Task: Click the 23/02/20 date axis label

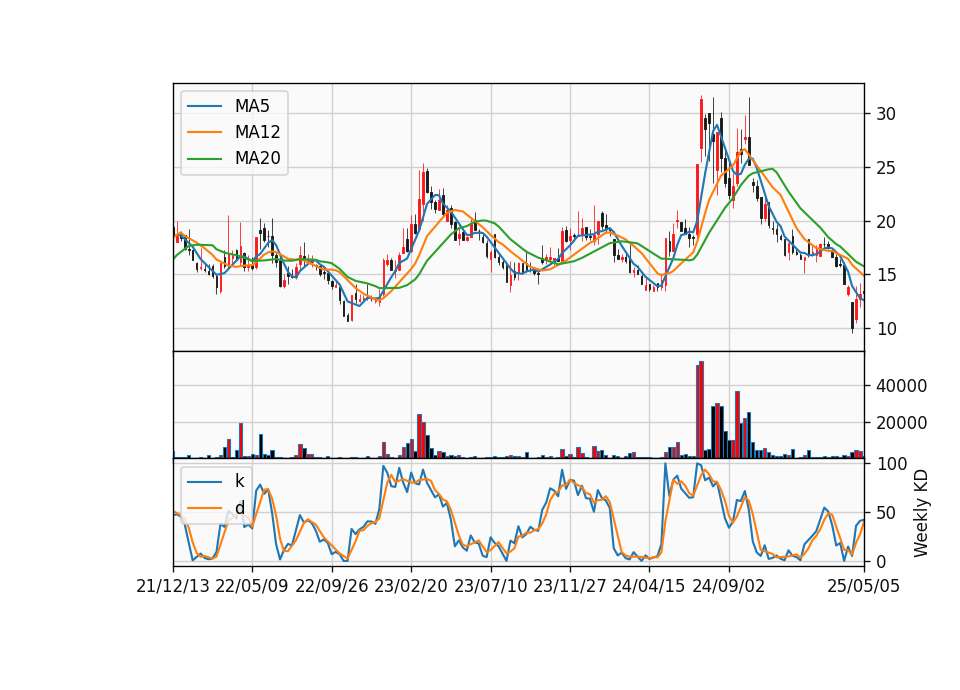Action: (x=411, y=587)
